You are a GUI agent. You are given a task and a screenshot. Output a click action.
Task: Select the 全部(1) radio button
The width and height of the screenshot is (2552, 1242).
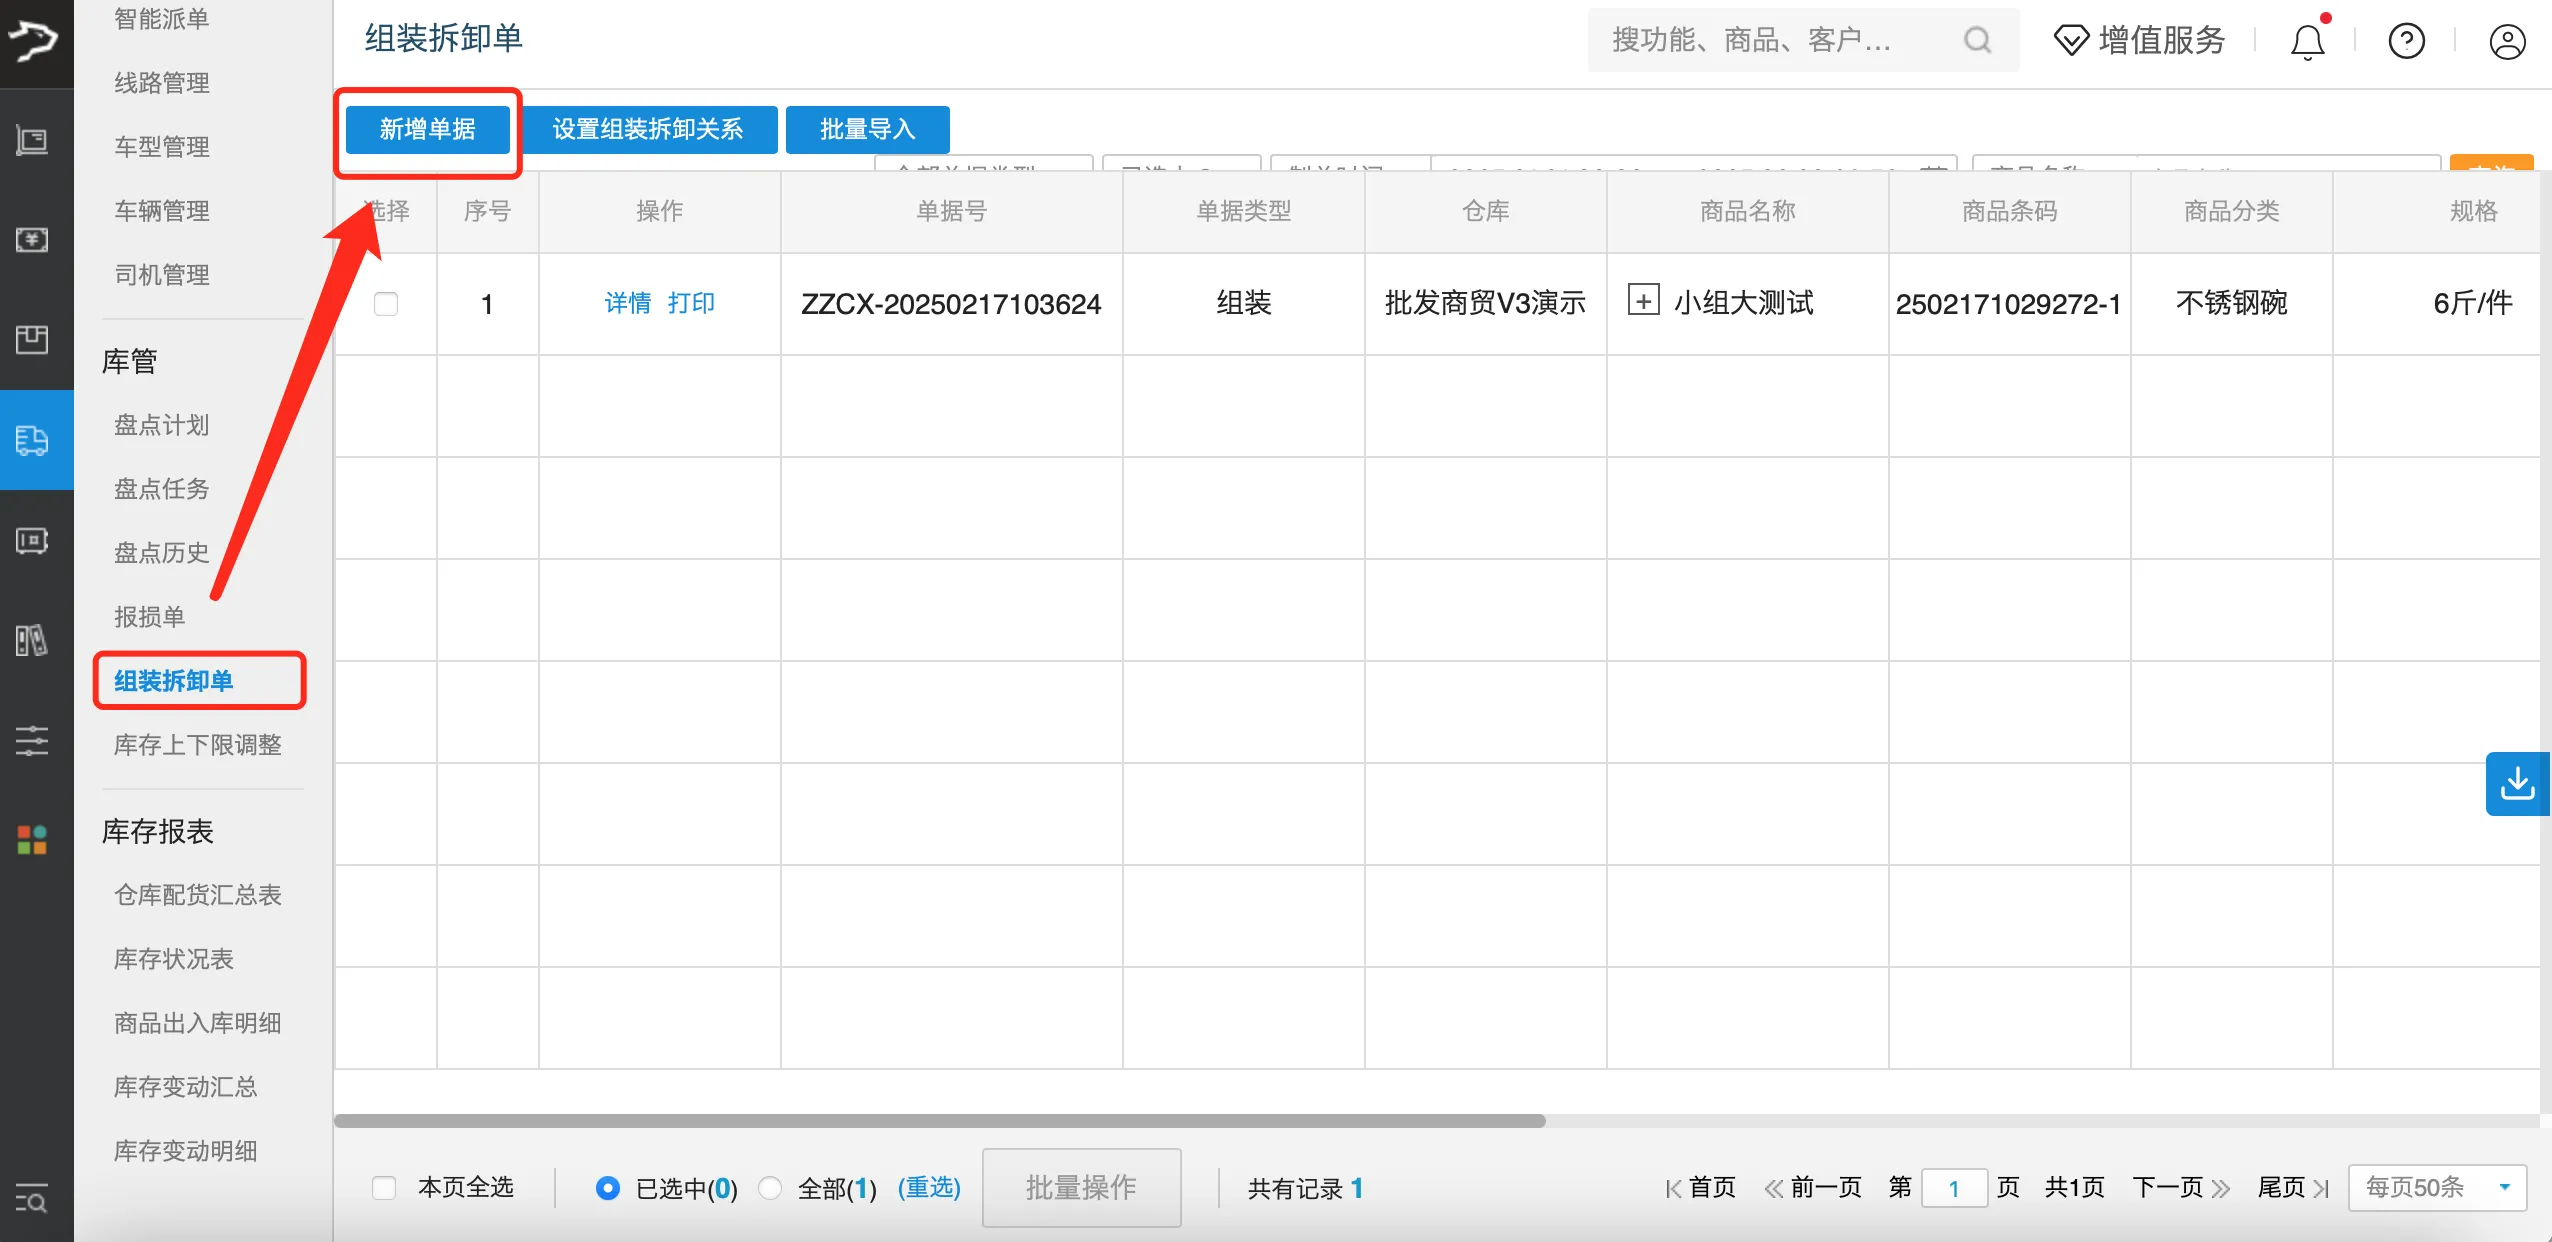[770, 1188]
